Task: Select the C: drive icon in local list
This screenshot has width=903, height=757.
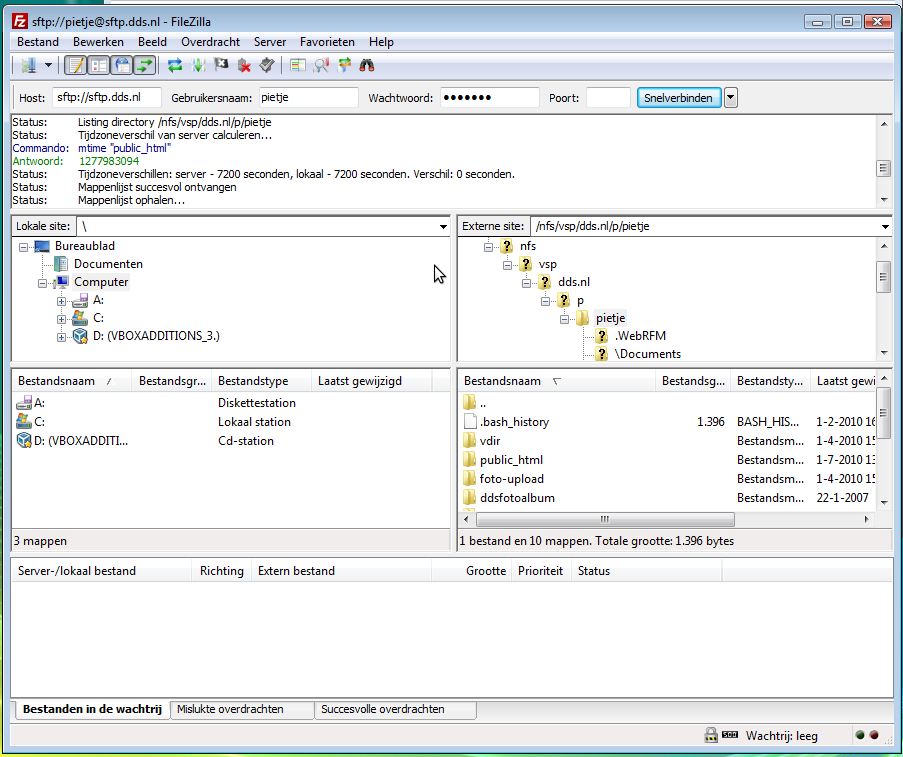Action: (24, 422)
